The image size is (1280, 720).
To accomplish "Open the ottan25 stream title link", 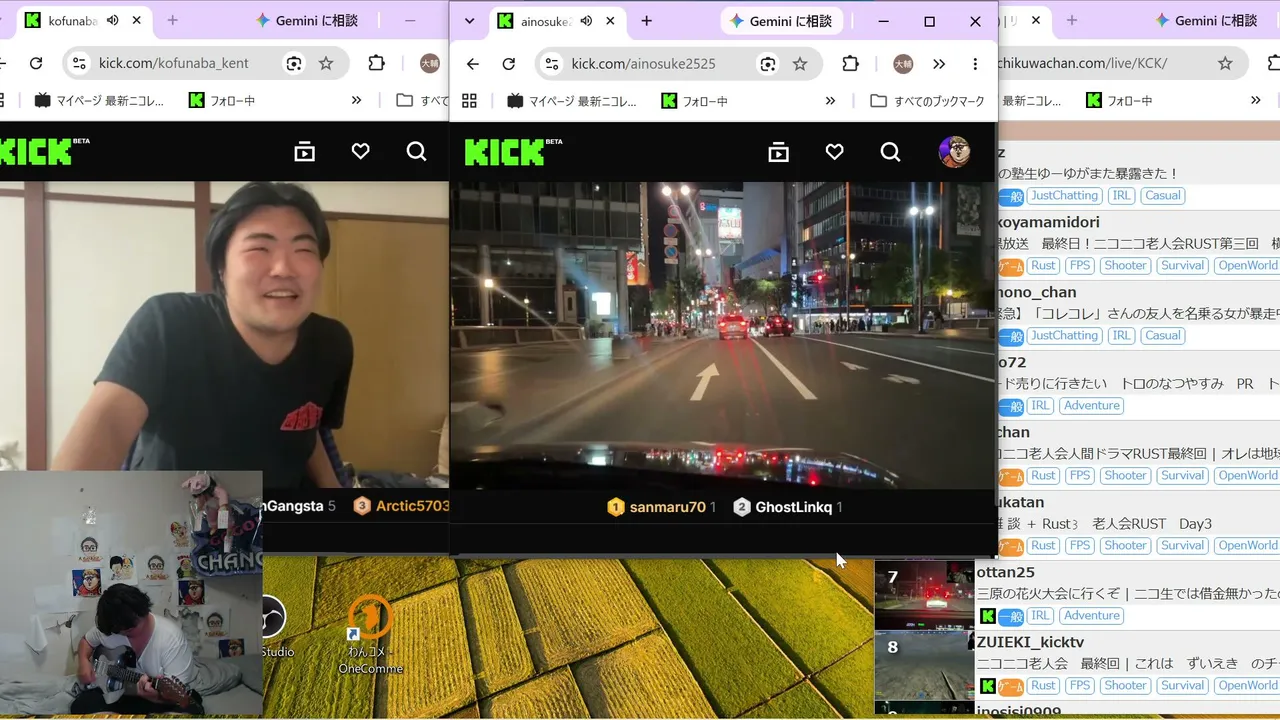I will click(1128, 594).
